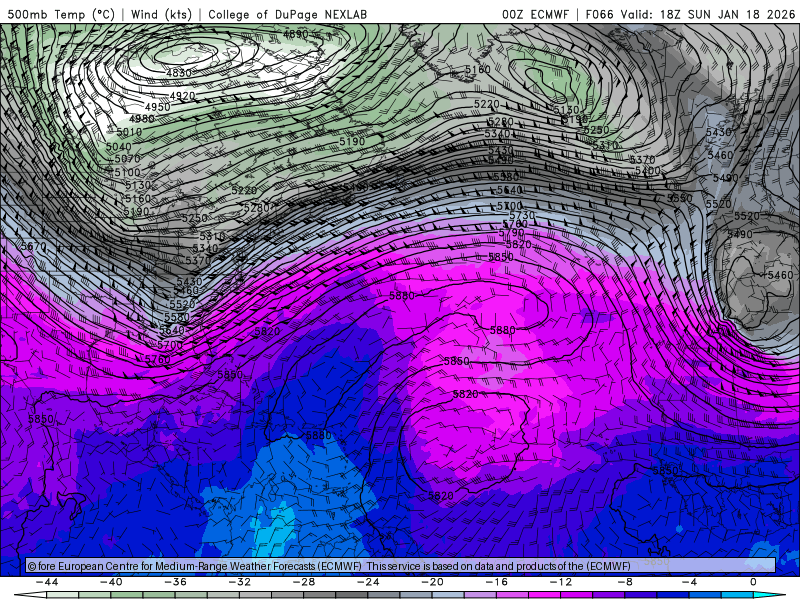Click the -32 colorbar tick label

click(x=240, y=582)
